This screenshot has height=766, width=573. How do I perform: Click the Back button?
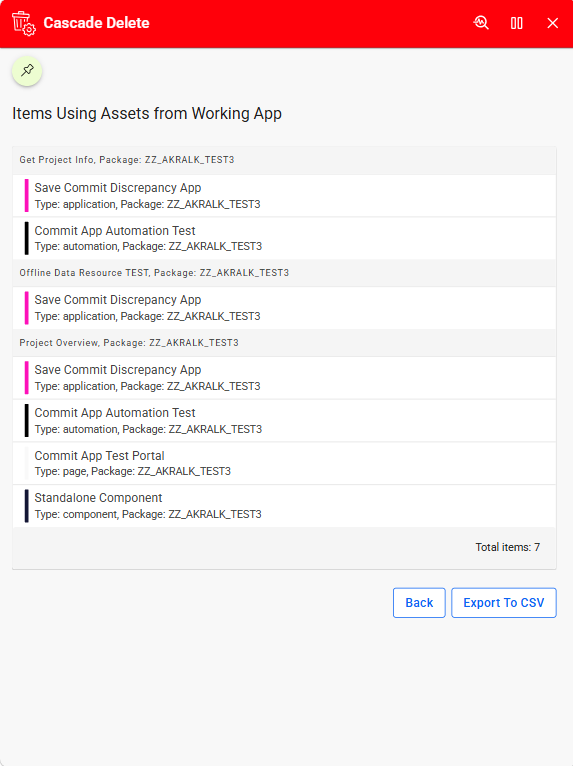pos(419,602)
